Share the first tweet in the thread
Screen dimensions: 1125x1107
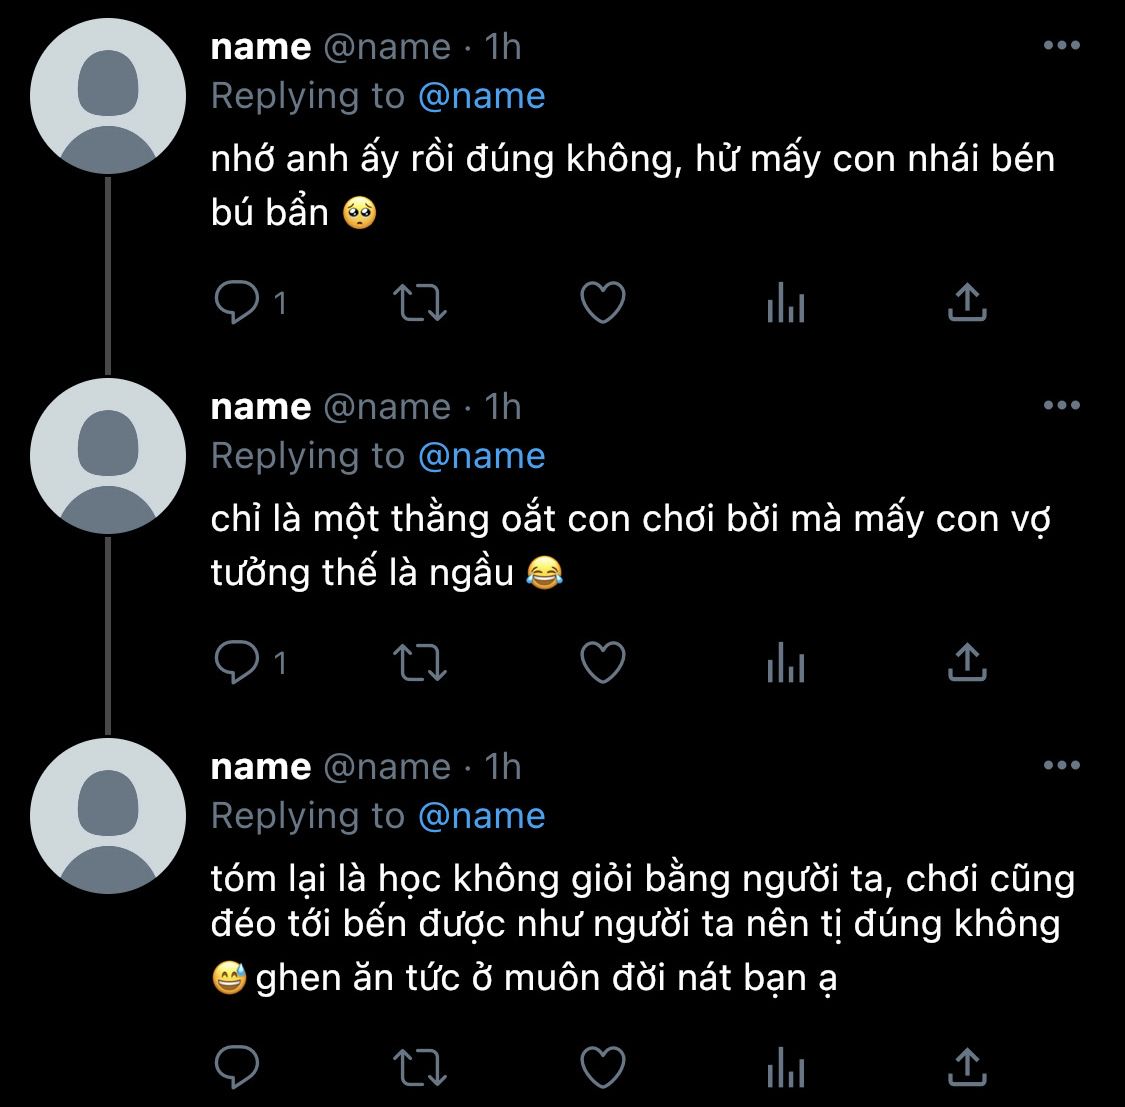point(966,303)
